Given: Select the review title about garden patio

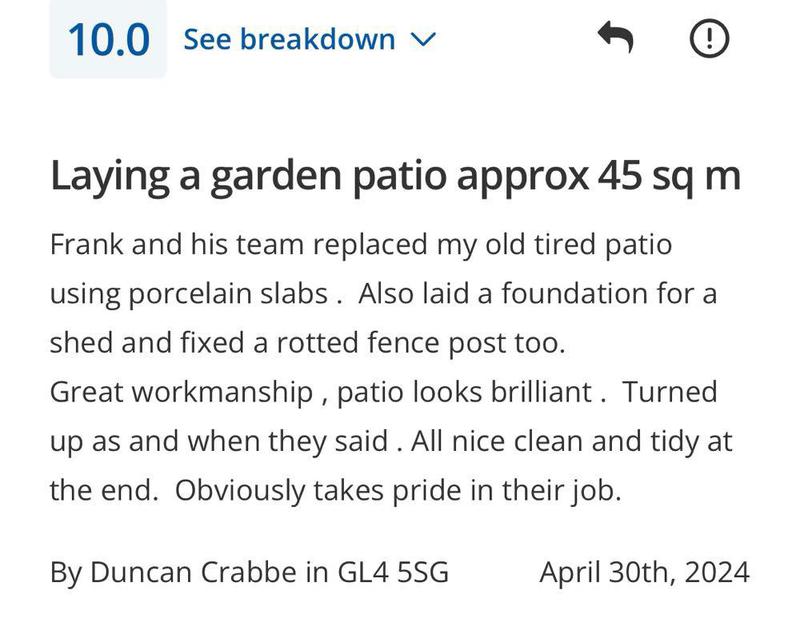Looking at the screenshot, I should (x=395, y=177).
